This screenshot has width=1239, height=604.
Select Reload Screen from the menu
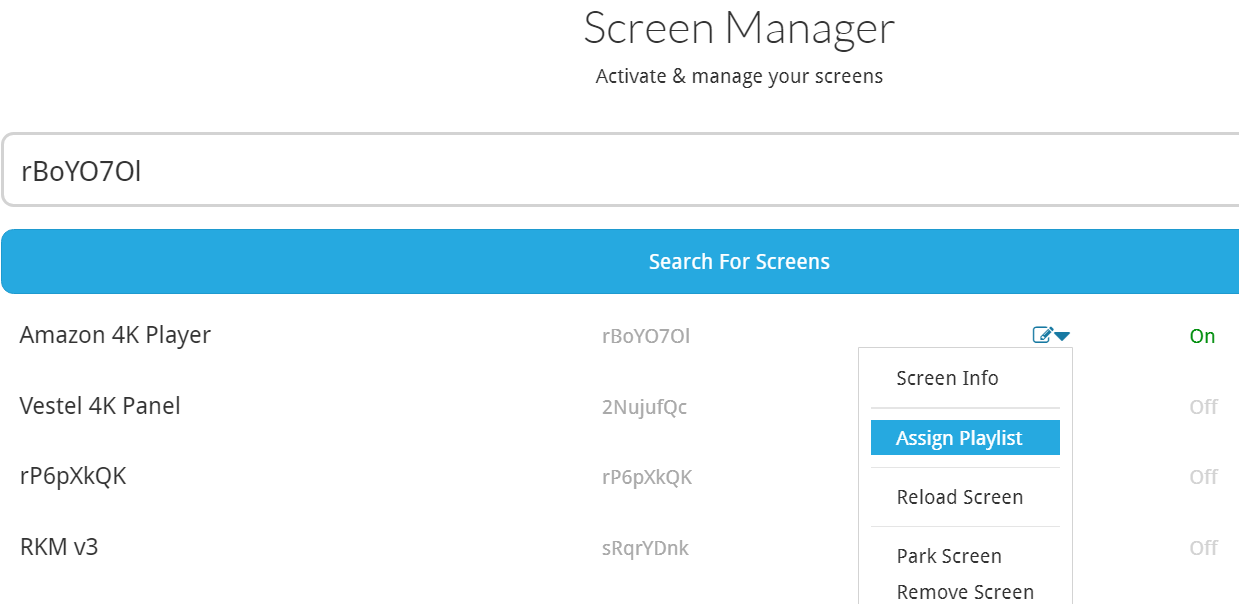(x=959, y=497)
